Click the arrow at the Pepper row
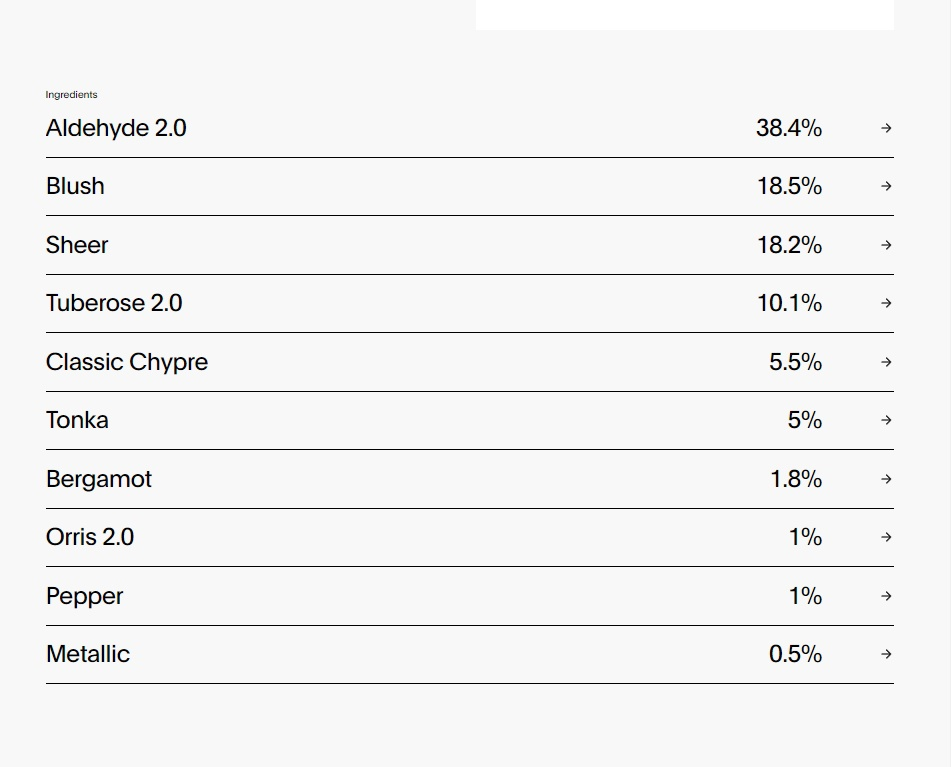The height and width of the screenshot is (767, 951). click(x=886, y=596)
